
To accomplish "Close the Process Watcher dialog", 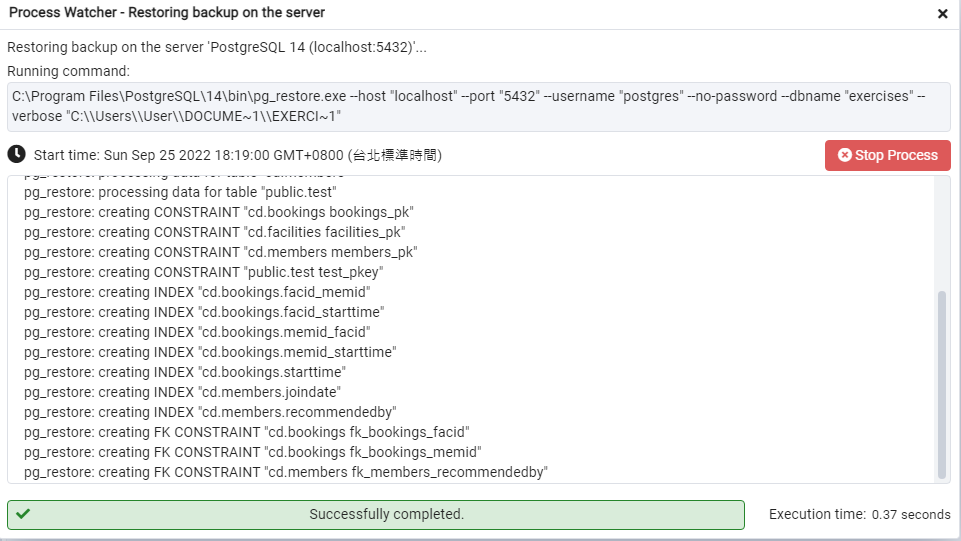I will [942, 14].
